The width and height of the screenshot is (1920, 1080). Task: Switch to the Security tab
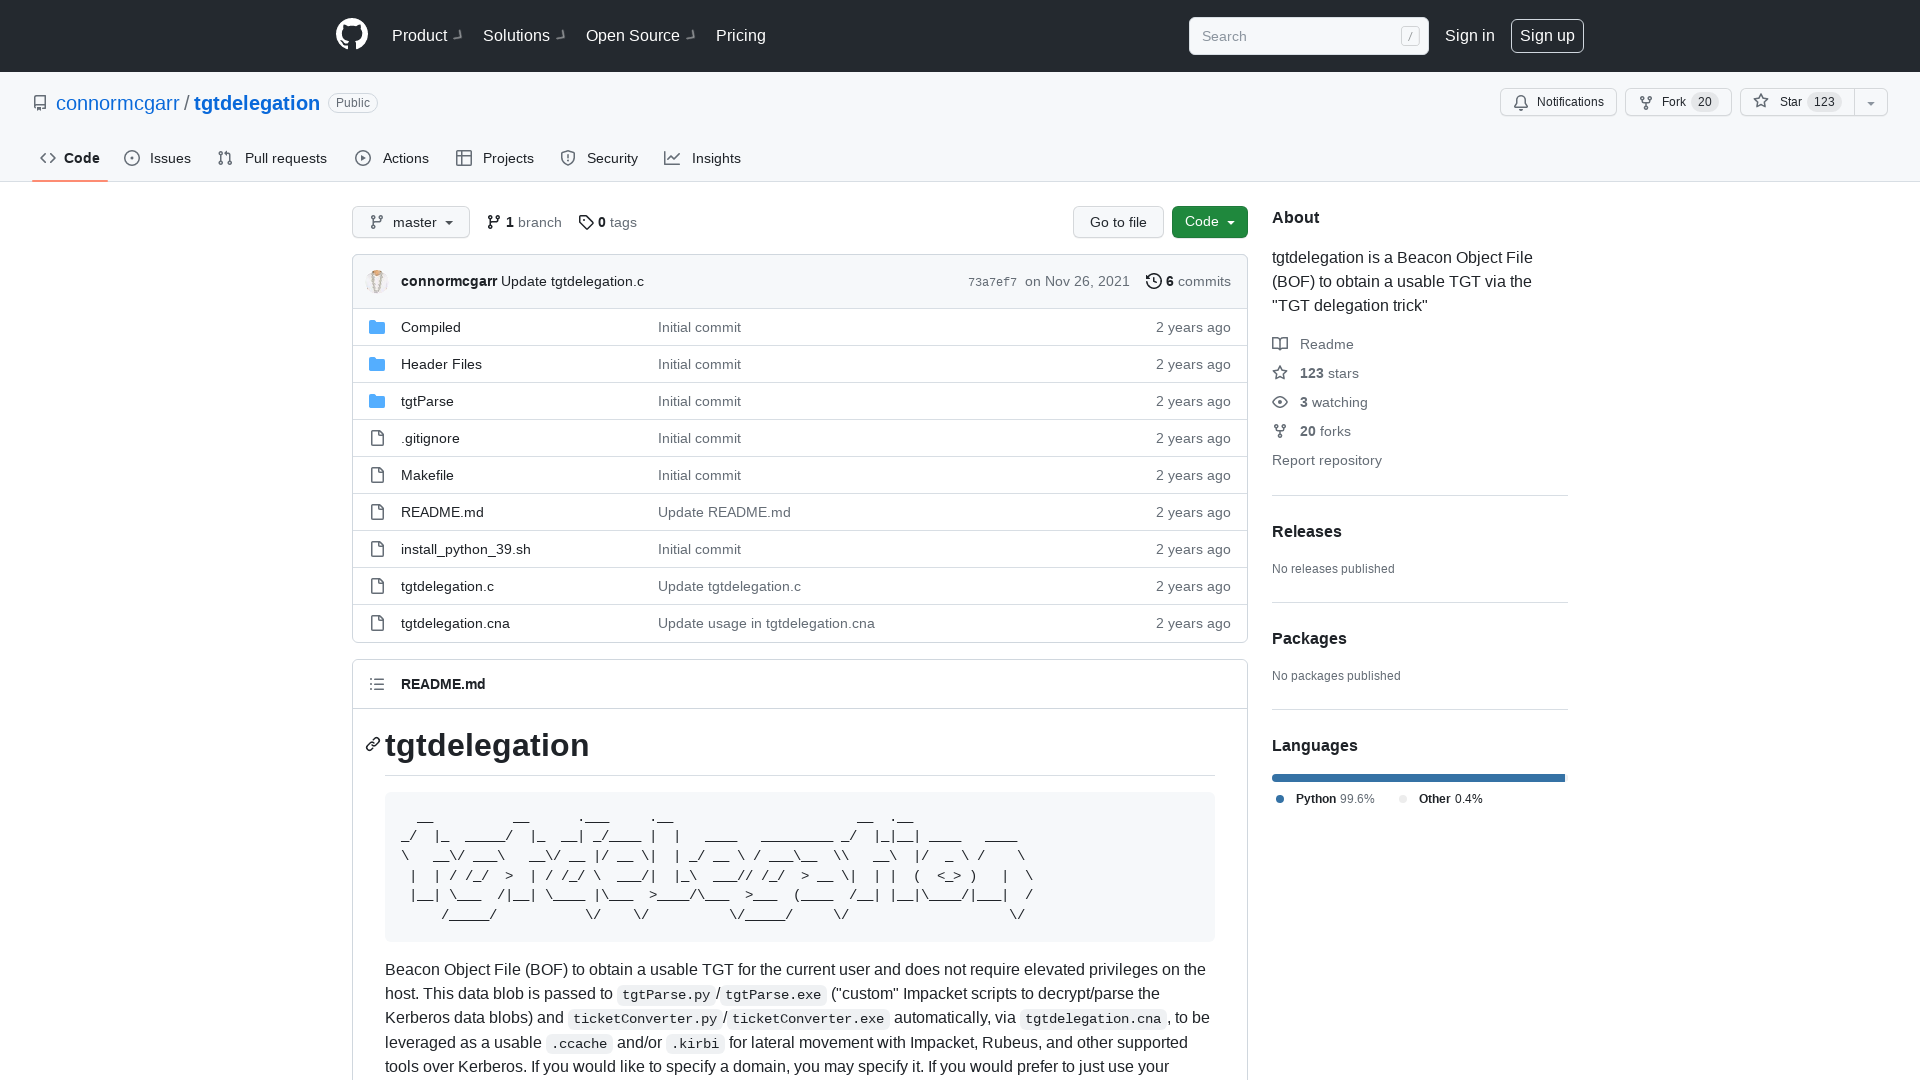[x=599, y=158]
